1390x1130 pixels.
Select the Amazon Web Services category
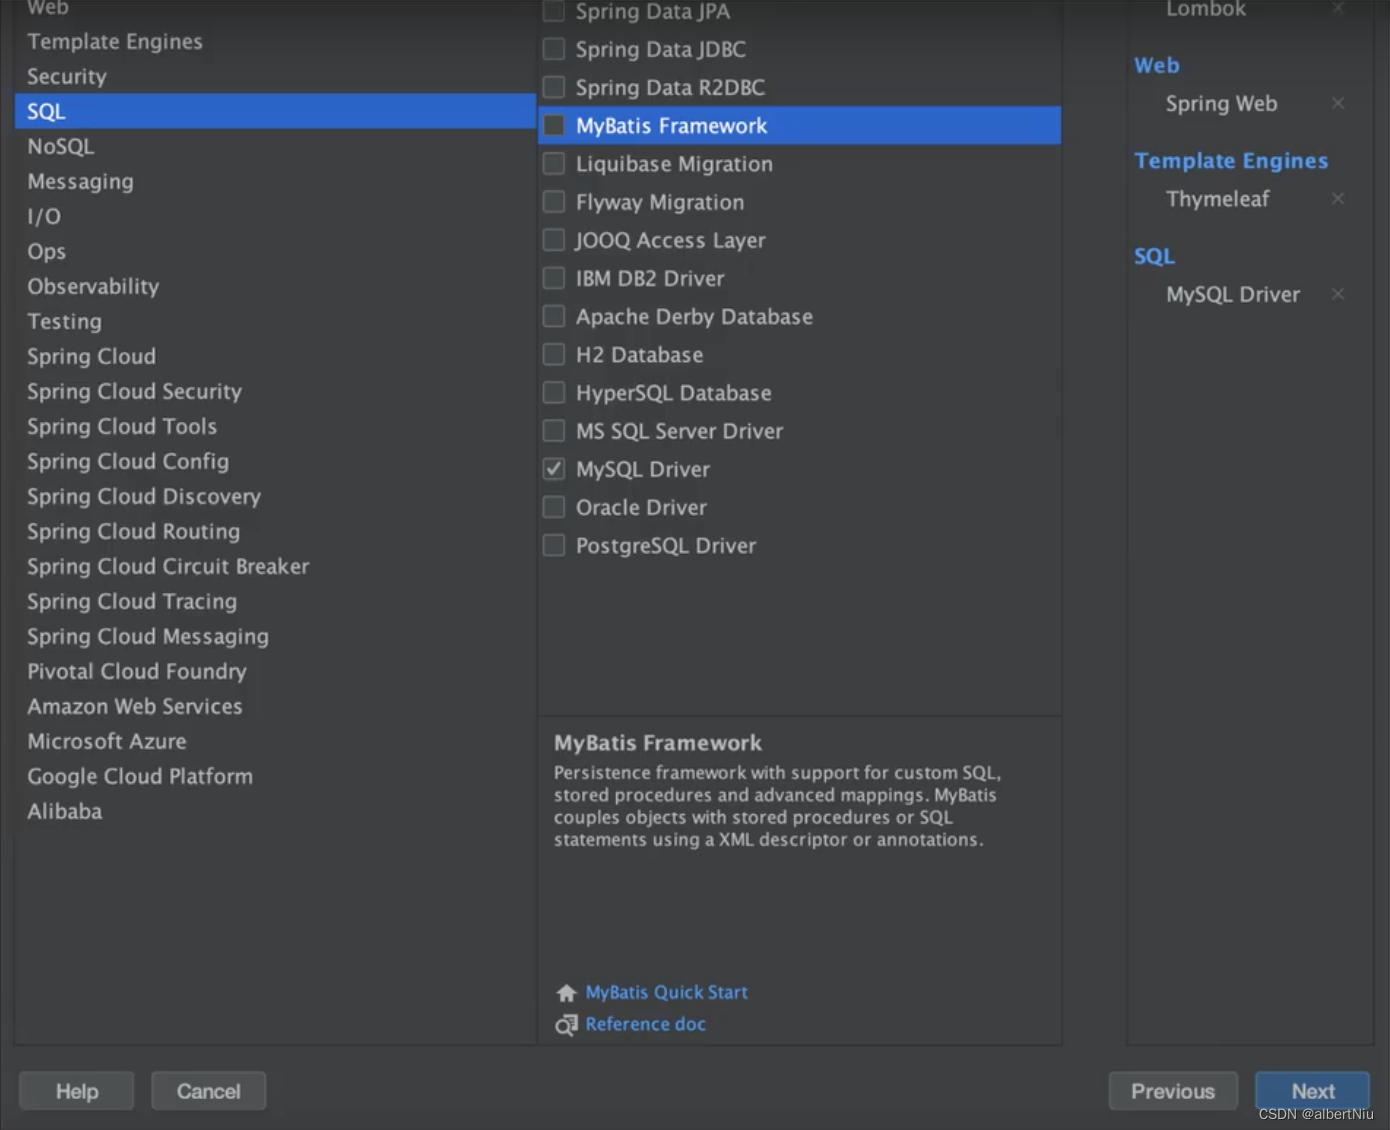tap(275, 707)
